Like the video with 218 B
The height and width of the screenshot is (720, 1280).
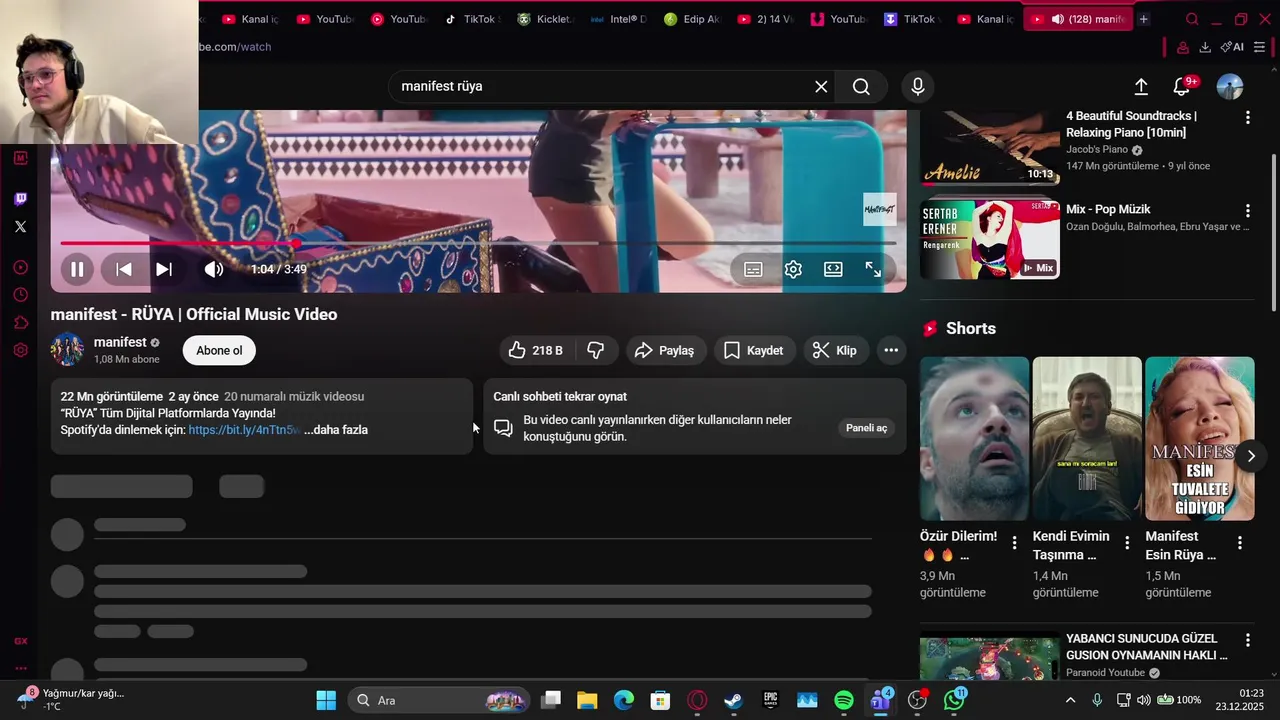tap(536, 350)
